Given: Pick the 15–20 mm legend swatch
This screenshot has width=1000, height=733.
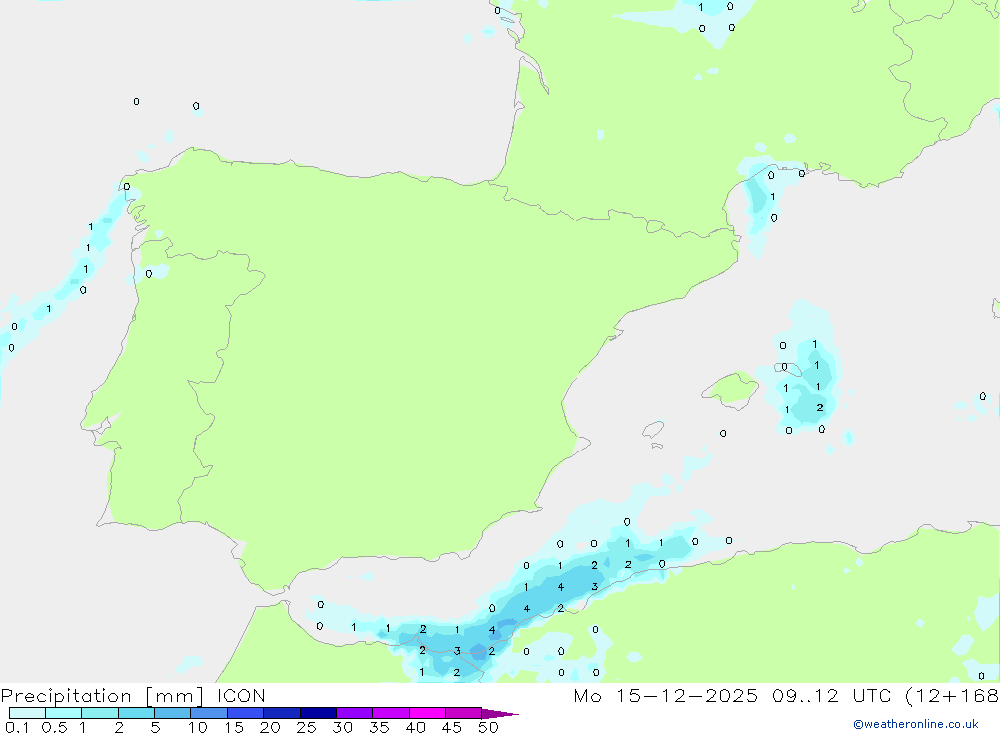Looking at the screenshot, I should click(x=246, y=713).
